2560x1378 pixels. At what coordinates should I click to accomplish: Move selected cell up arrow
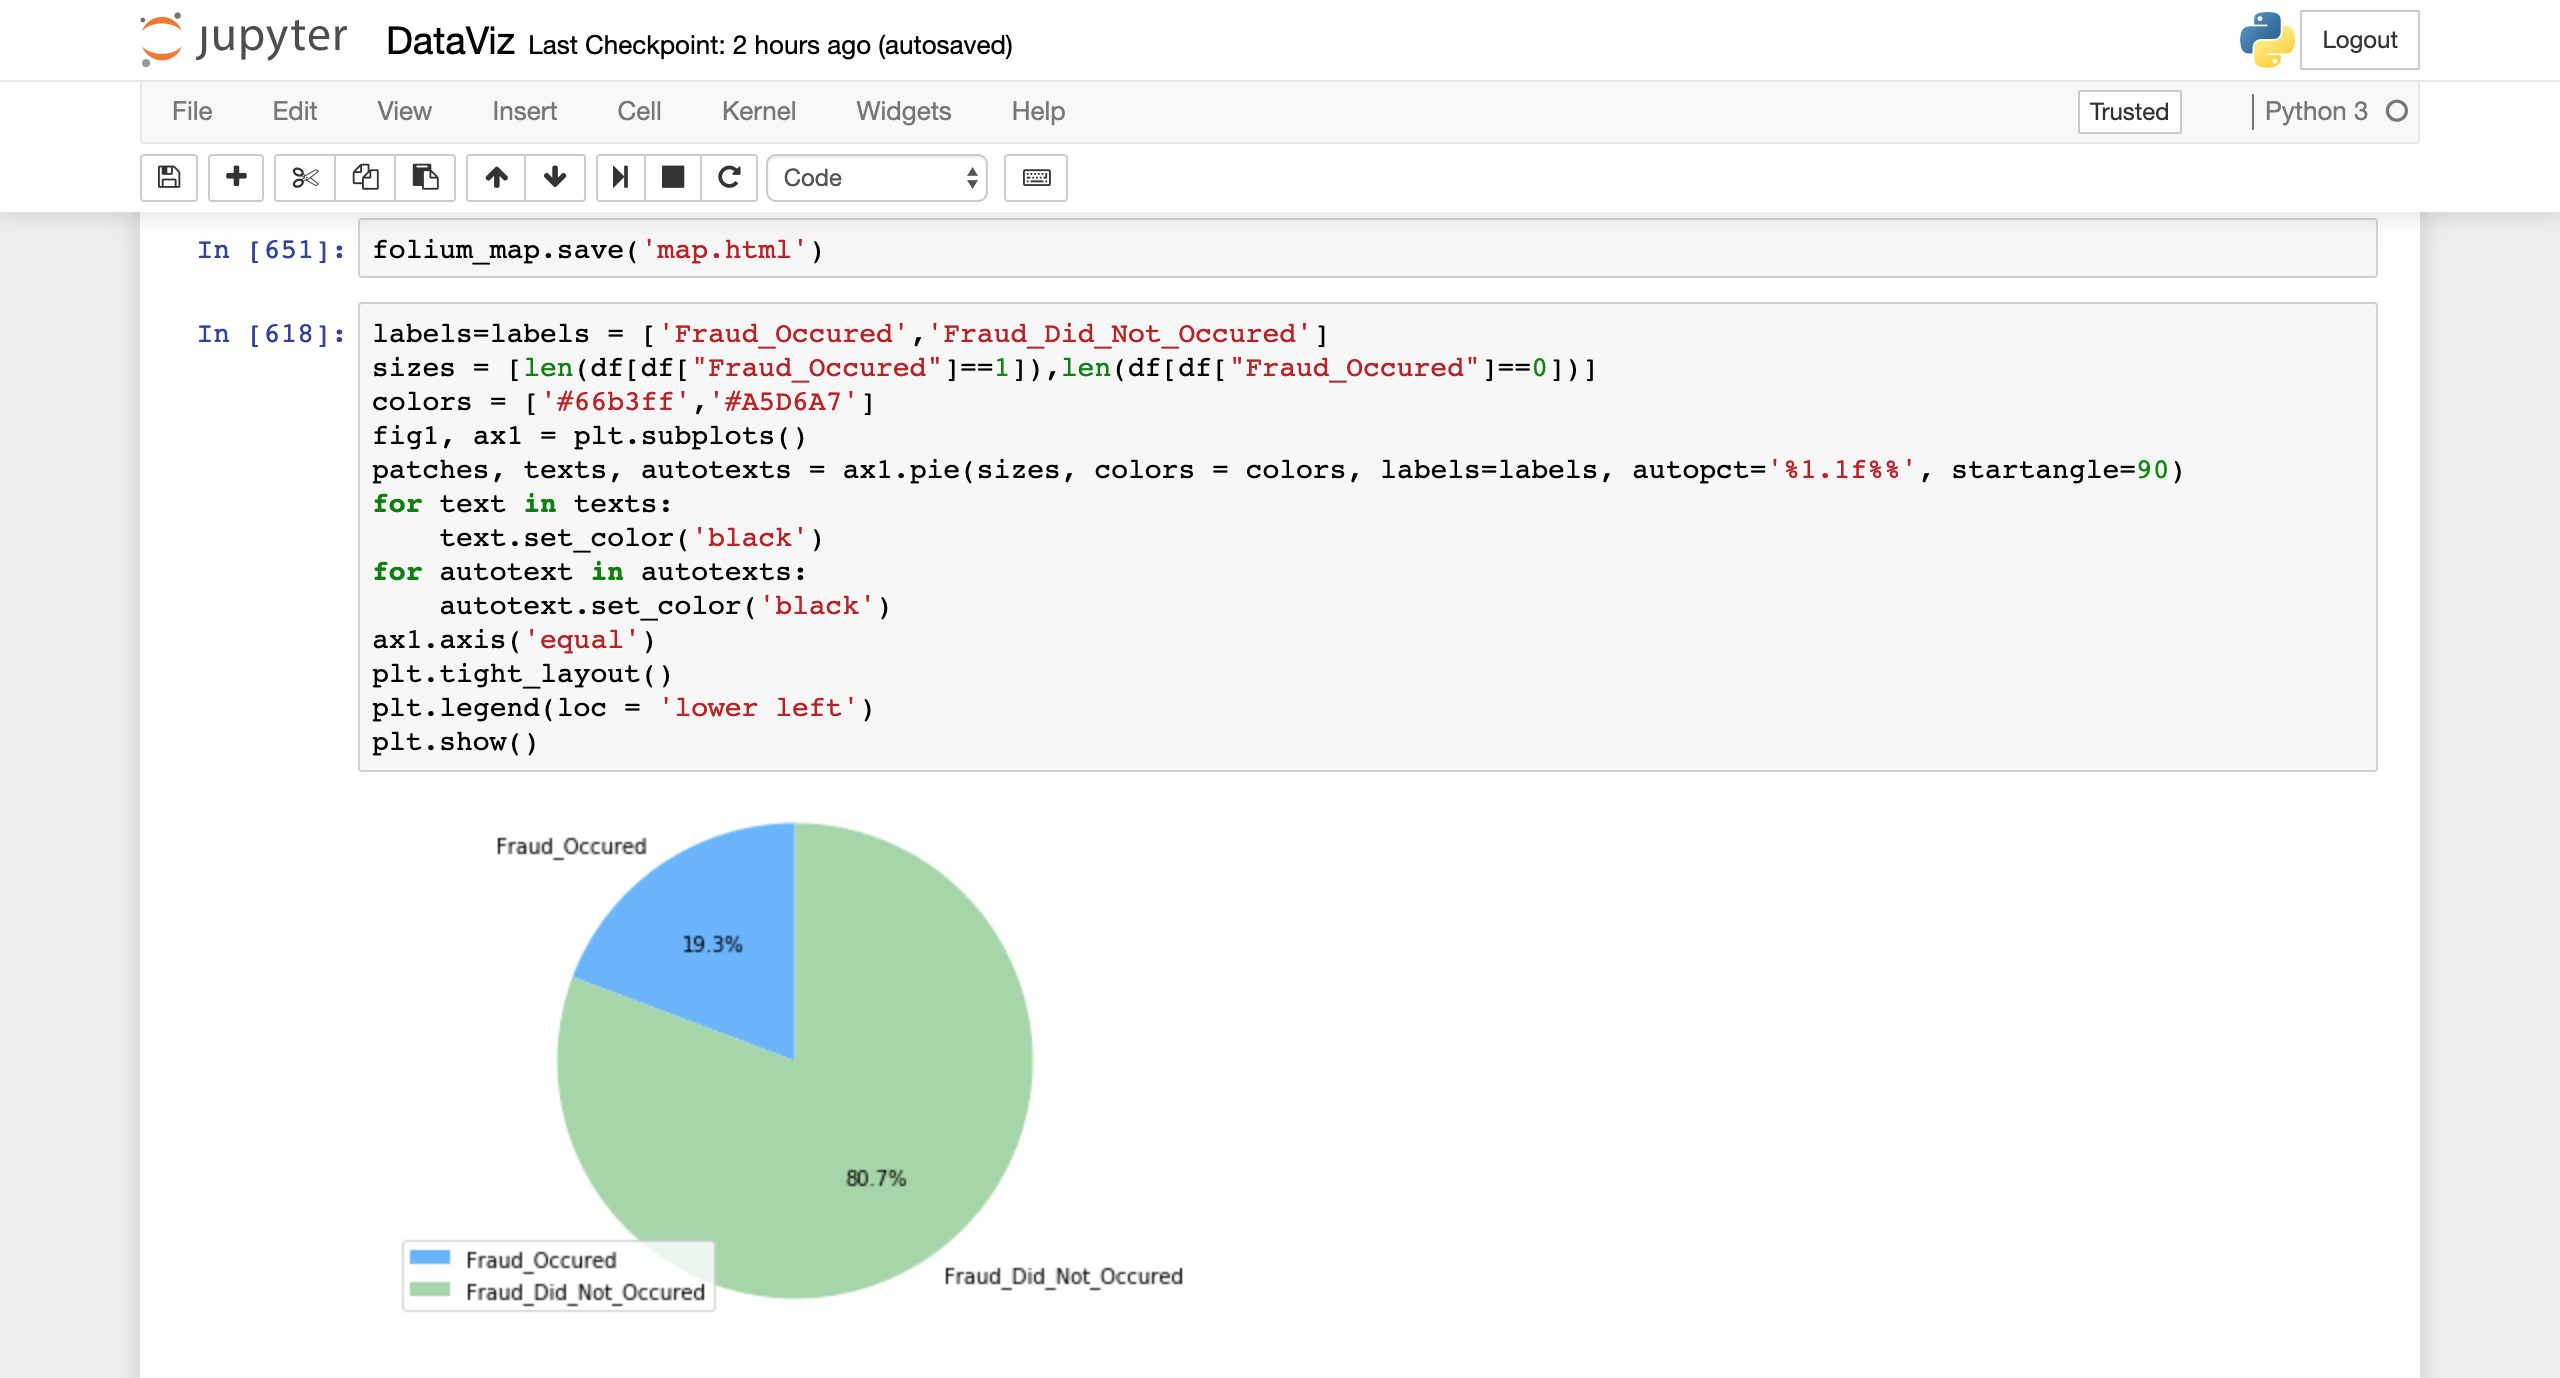pyautogui.click(x=496, y=177)
